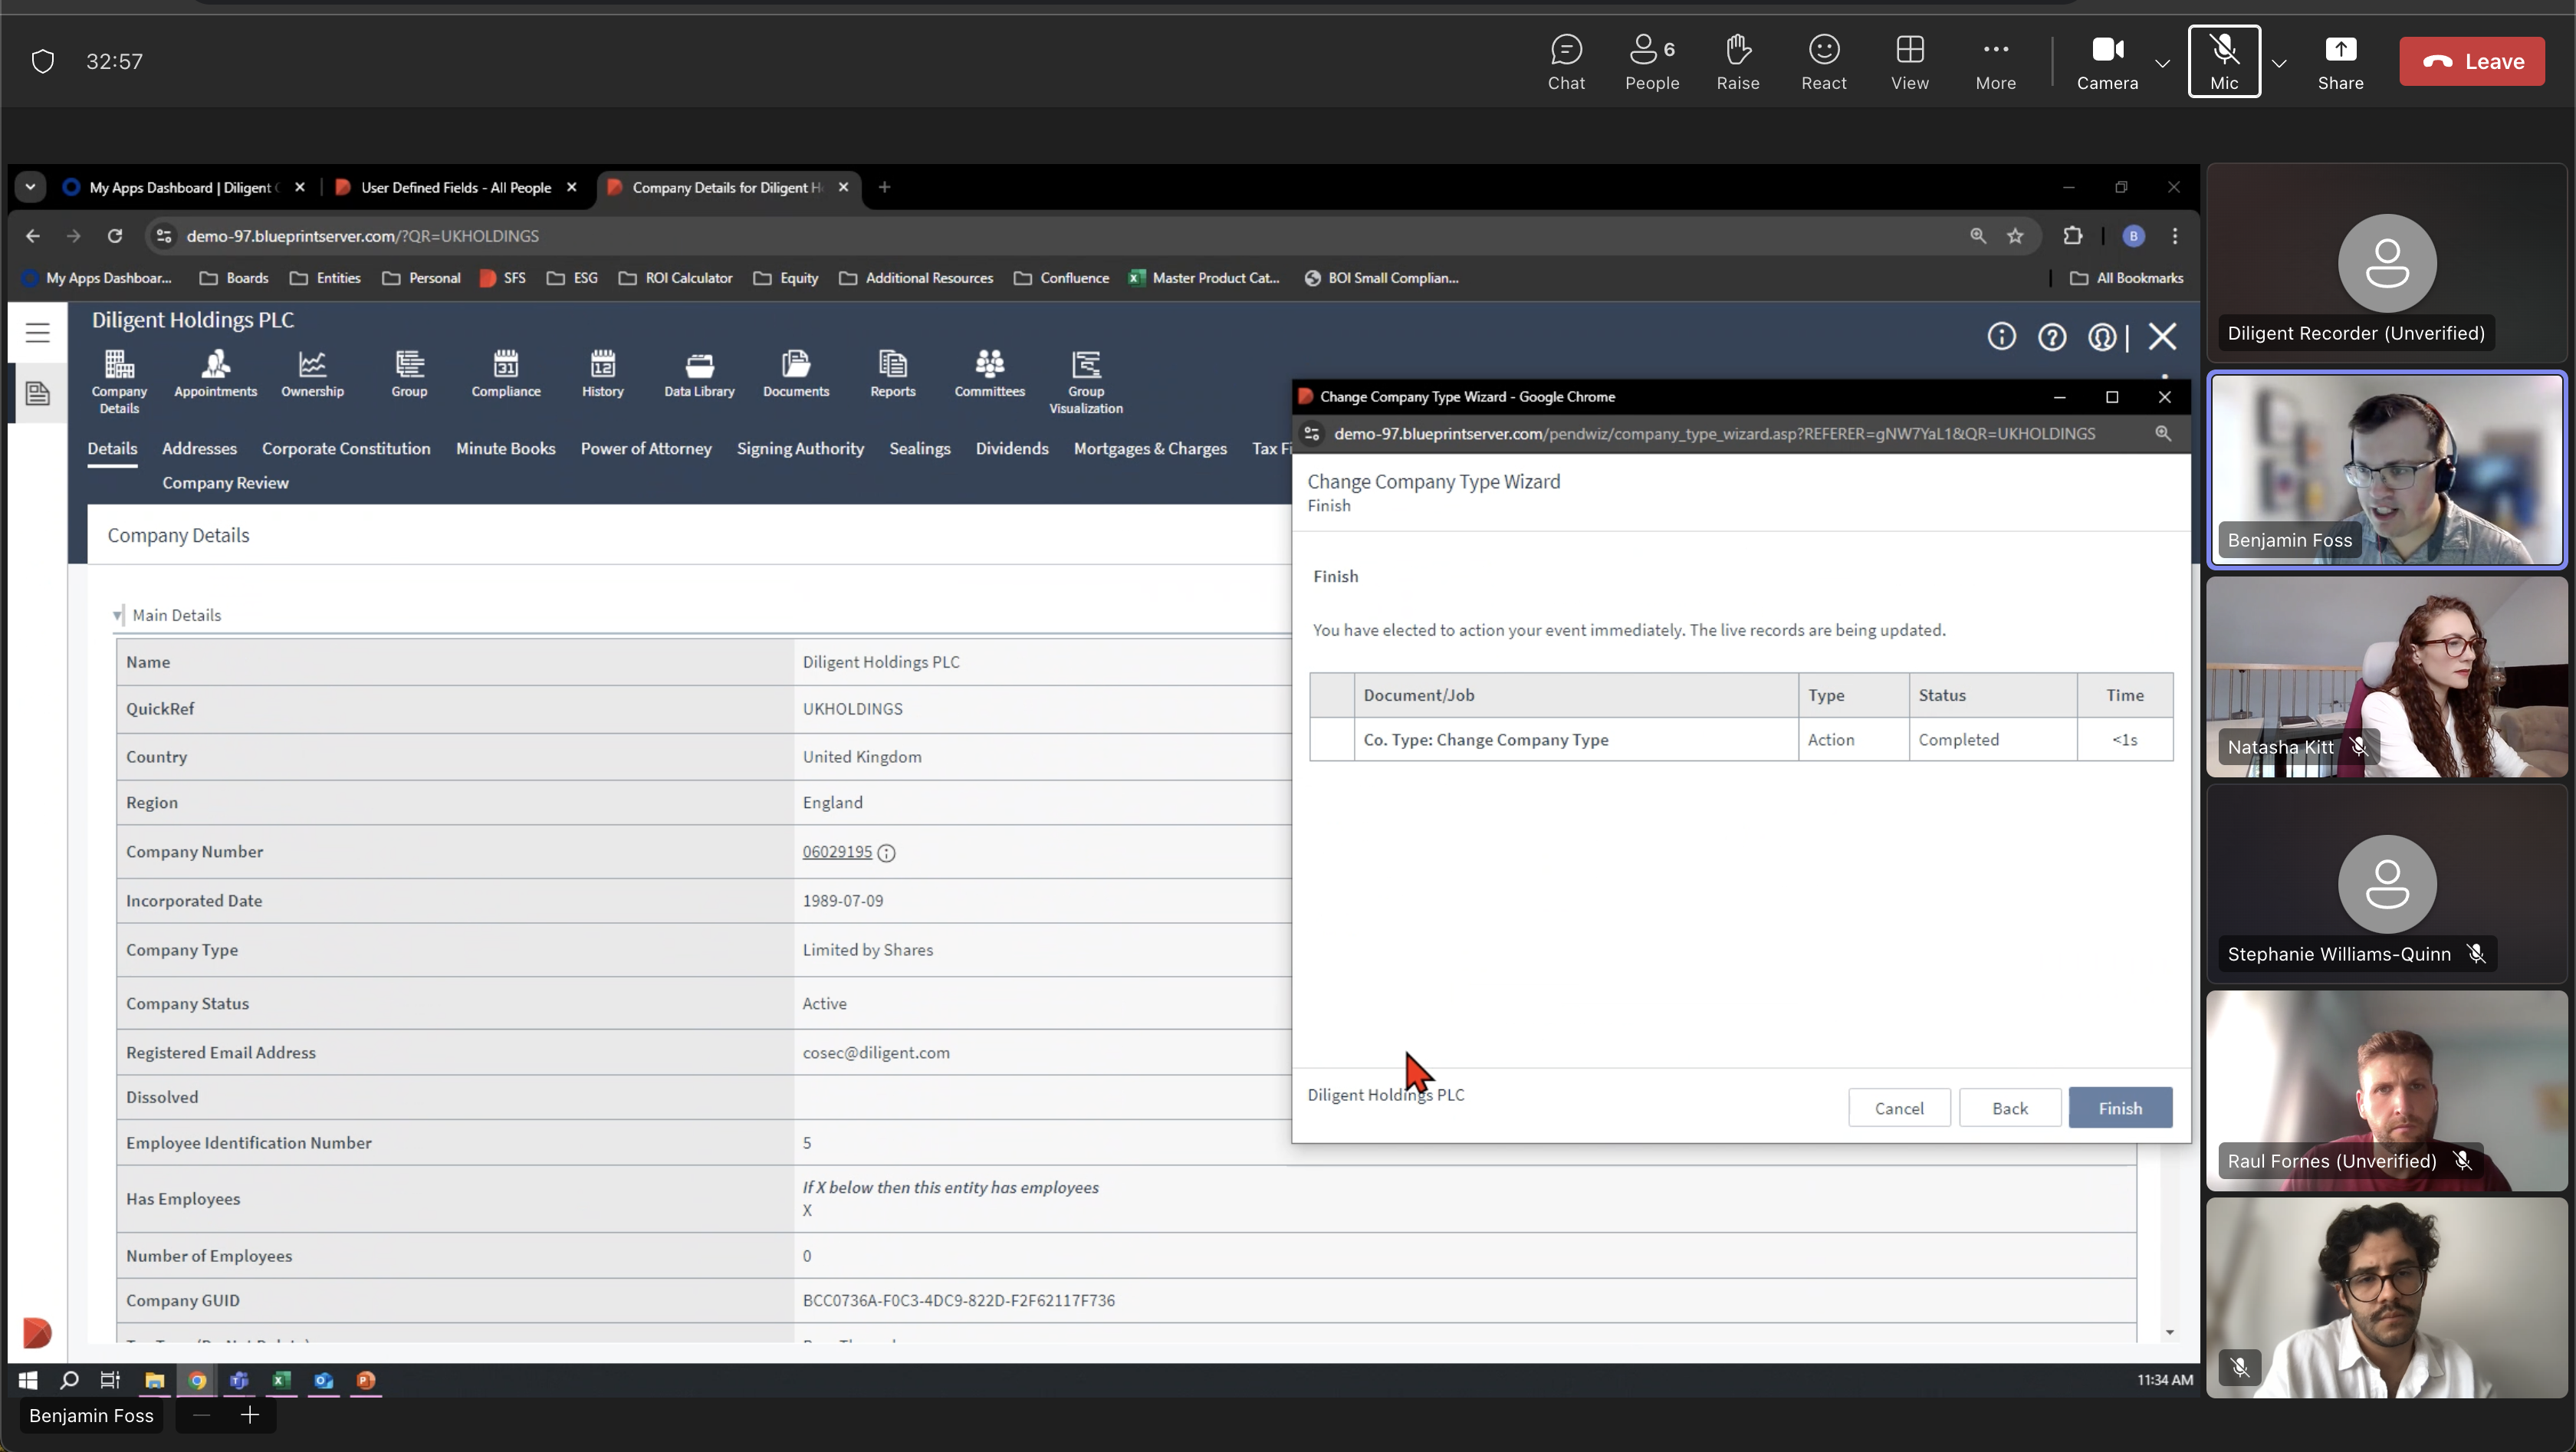Open the Committees section

click(x=990, y=374)
